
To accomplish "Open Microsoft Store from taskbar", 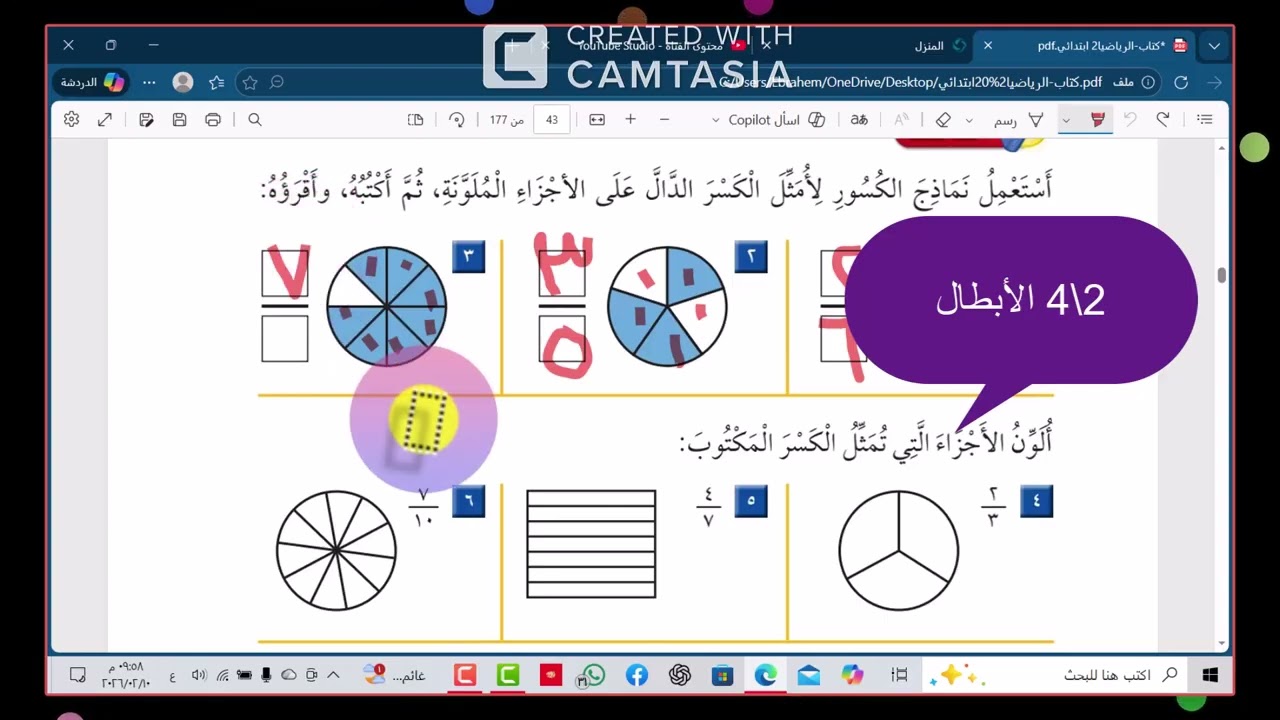I will [x=722, y=676].
